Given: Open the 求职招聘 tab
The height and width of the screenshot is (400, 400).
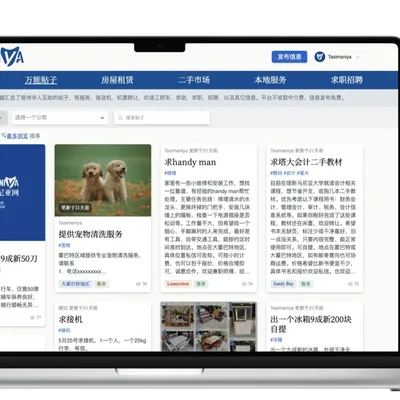Looking at the screenshot, I should click(x=347, y=80).
